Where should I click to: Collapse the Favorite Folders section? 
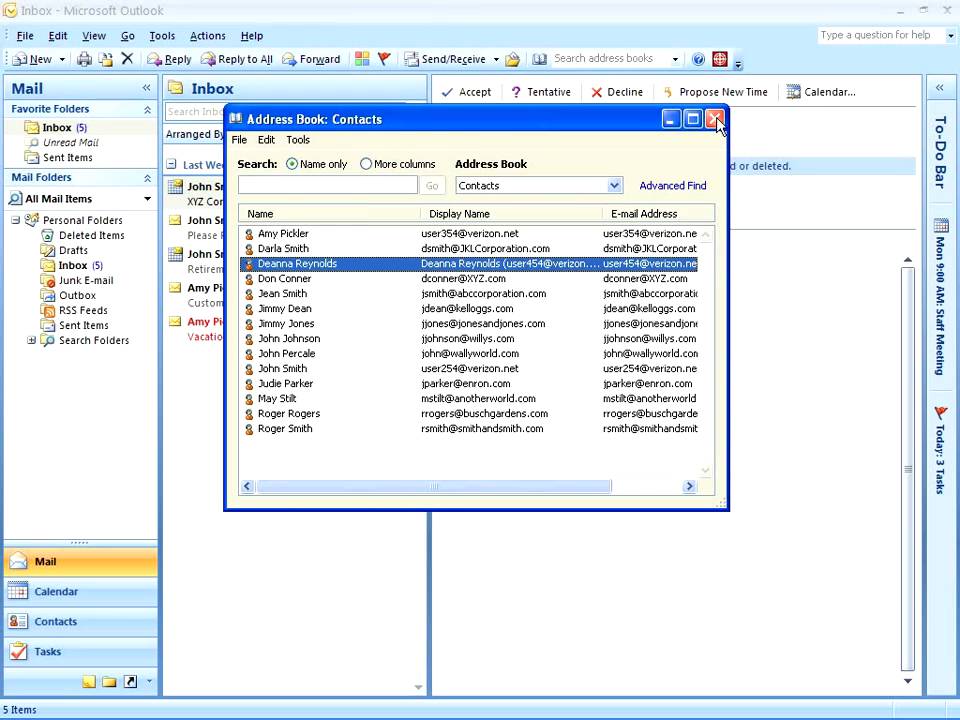click(x=147, y=110)
